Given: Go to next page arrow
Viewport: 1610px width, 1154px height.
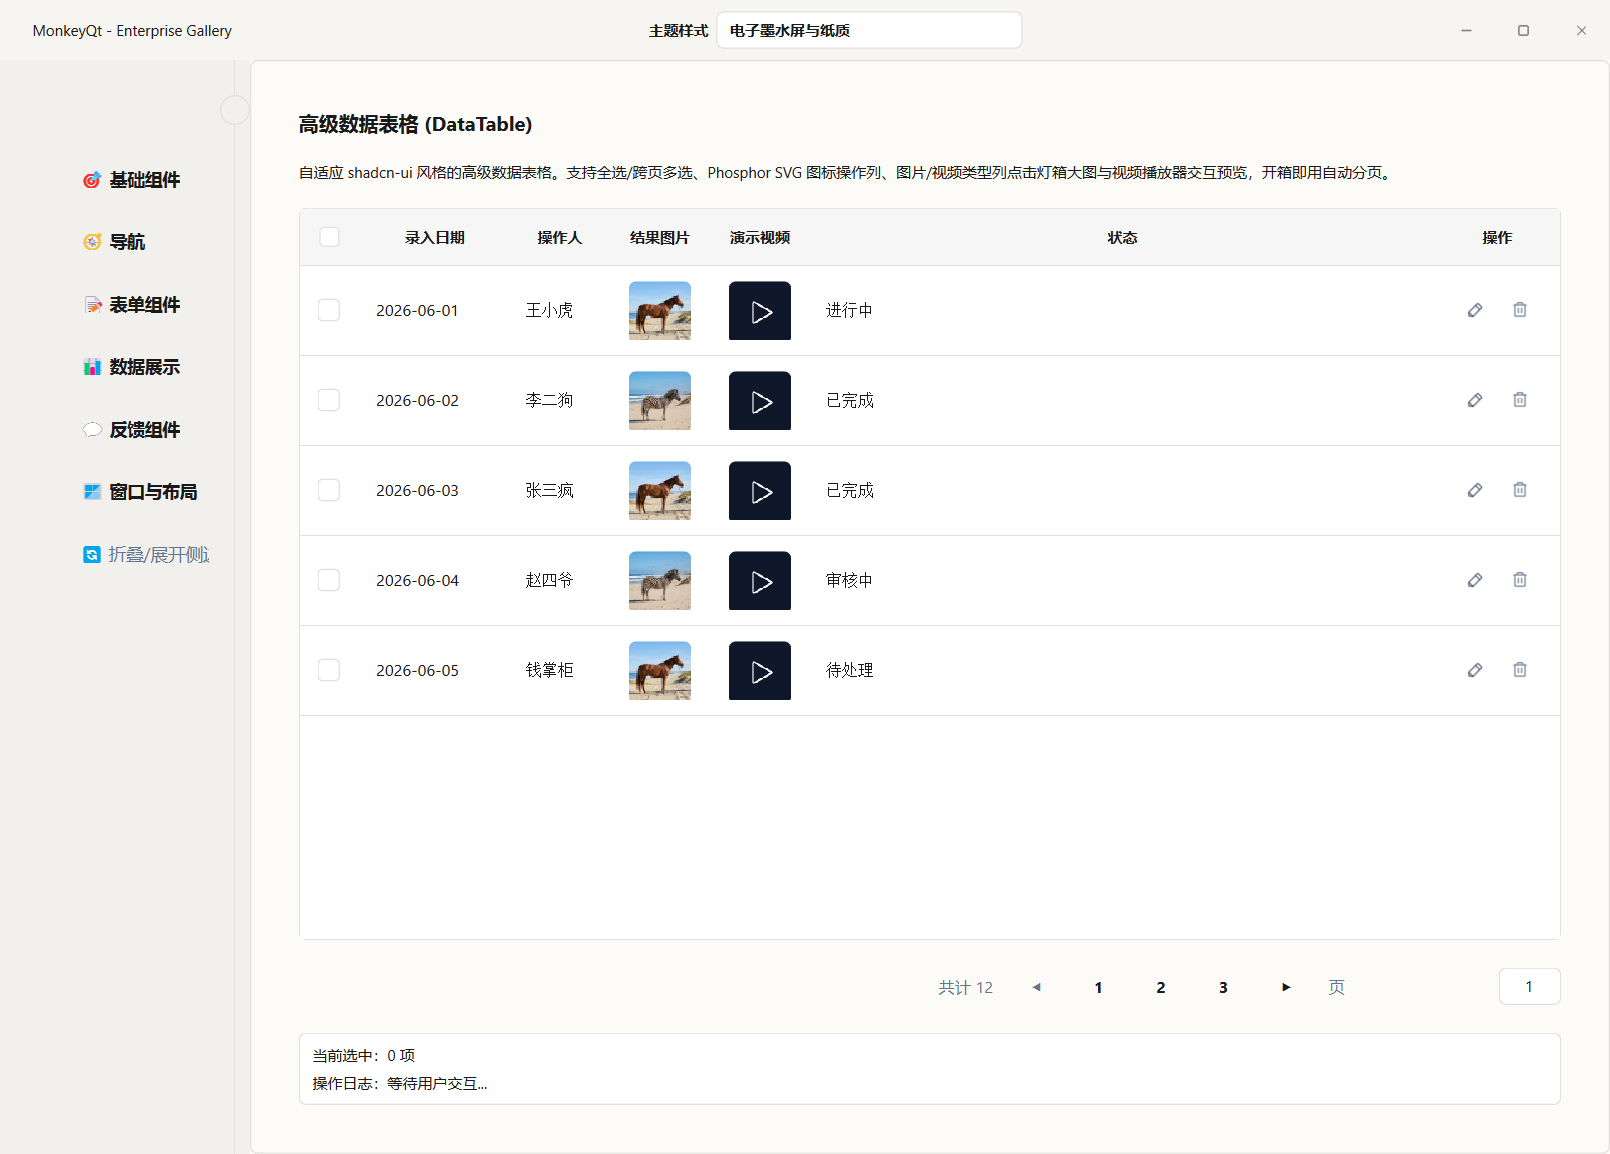Looking at the screenshot, I should pyautogui.click(x=1286, y=987).
